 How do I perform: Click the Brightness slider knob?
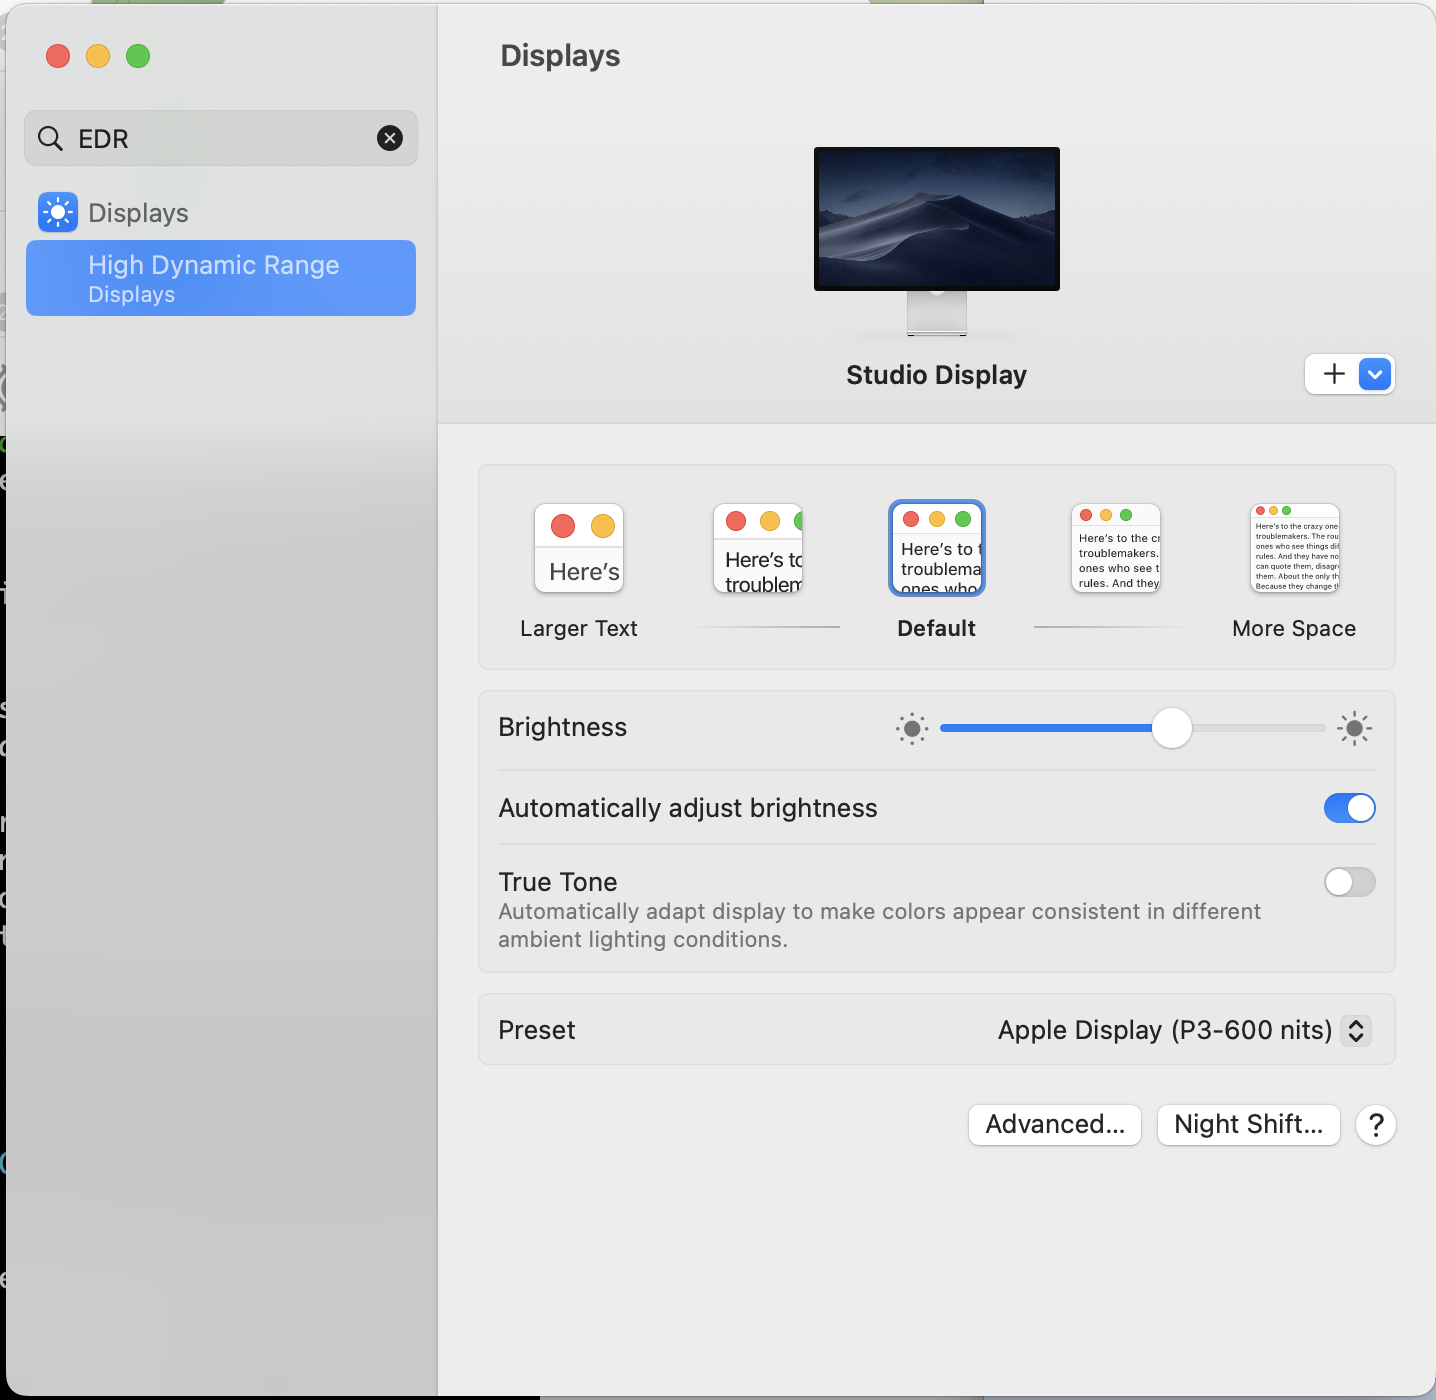point(1172,728)
